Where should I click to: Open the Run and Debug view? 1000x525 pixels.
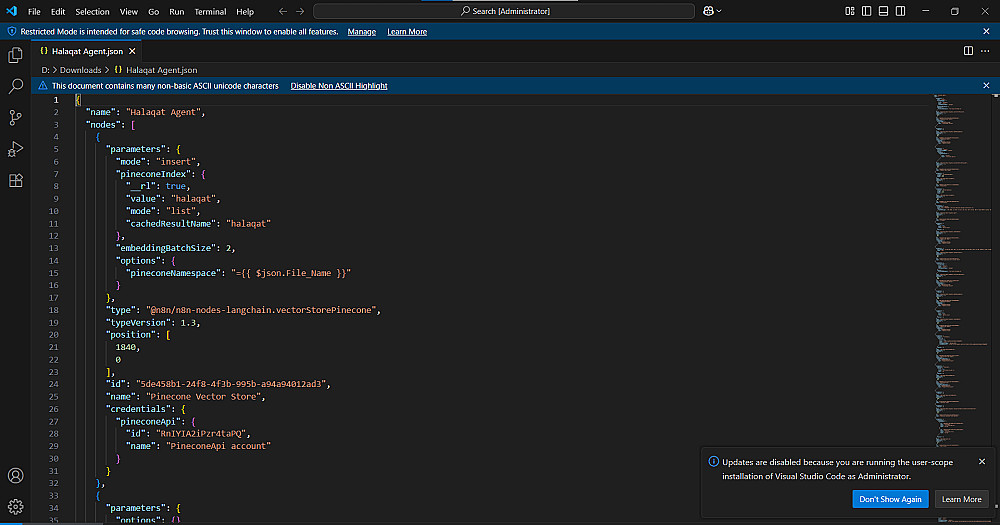(15, 149)
